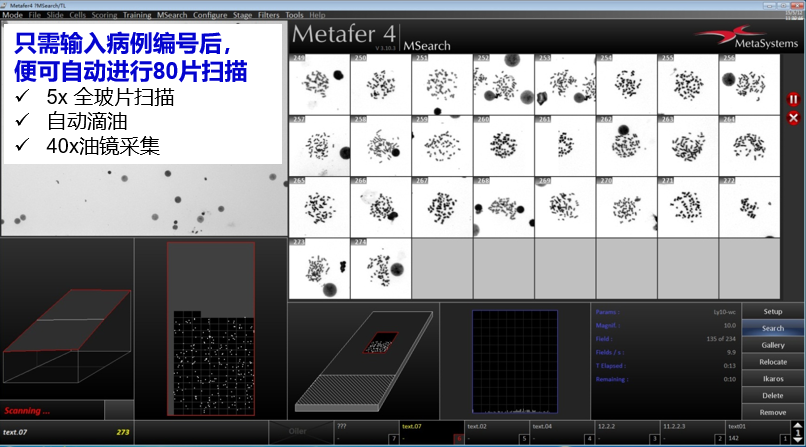Screen dimensions: 806x447
Task: Select metaphase thumbnail 249
Action: click(x=319, y=84)
